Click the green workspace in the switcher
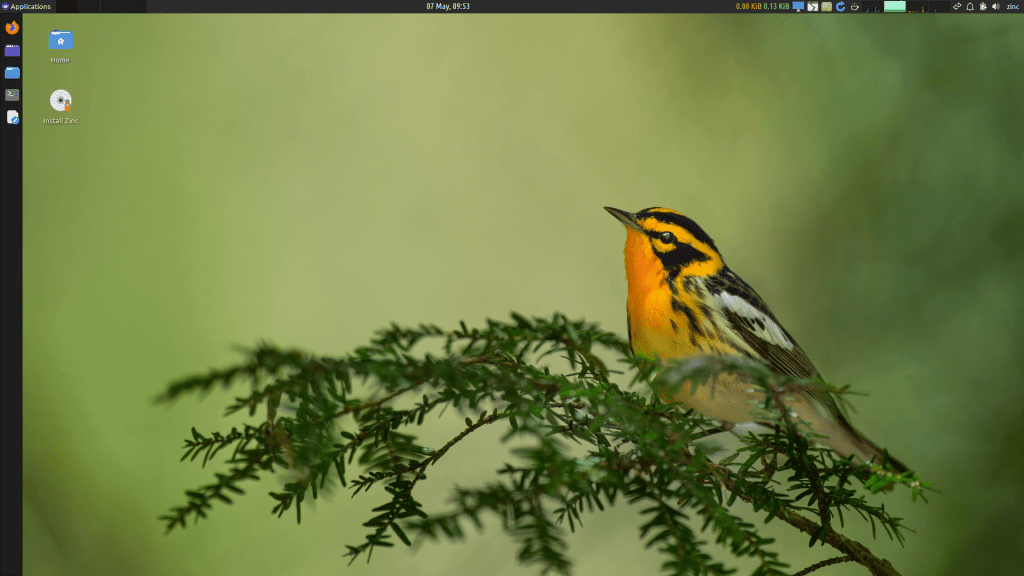The width and height of the screenshot is (1024, 576). (895, 6)
